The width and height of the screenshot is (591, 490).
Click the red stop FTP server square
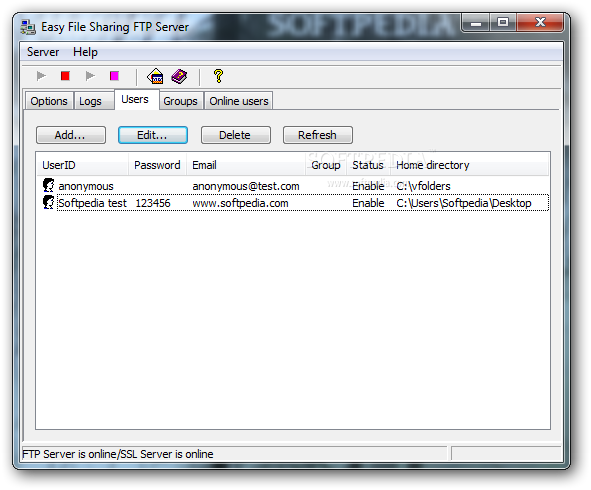point(65,76)
